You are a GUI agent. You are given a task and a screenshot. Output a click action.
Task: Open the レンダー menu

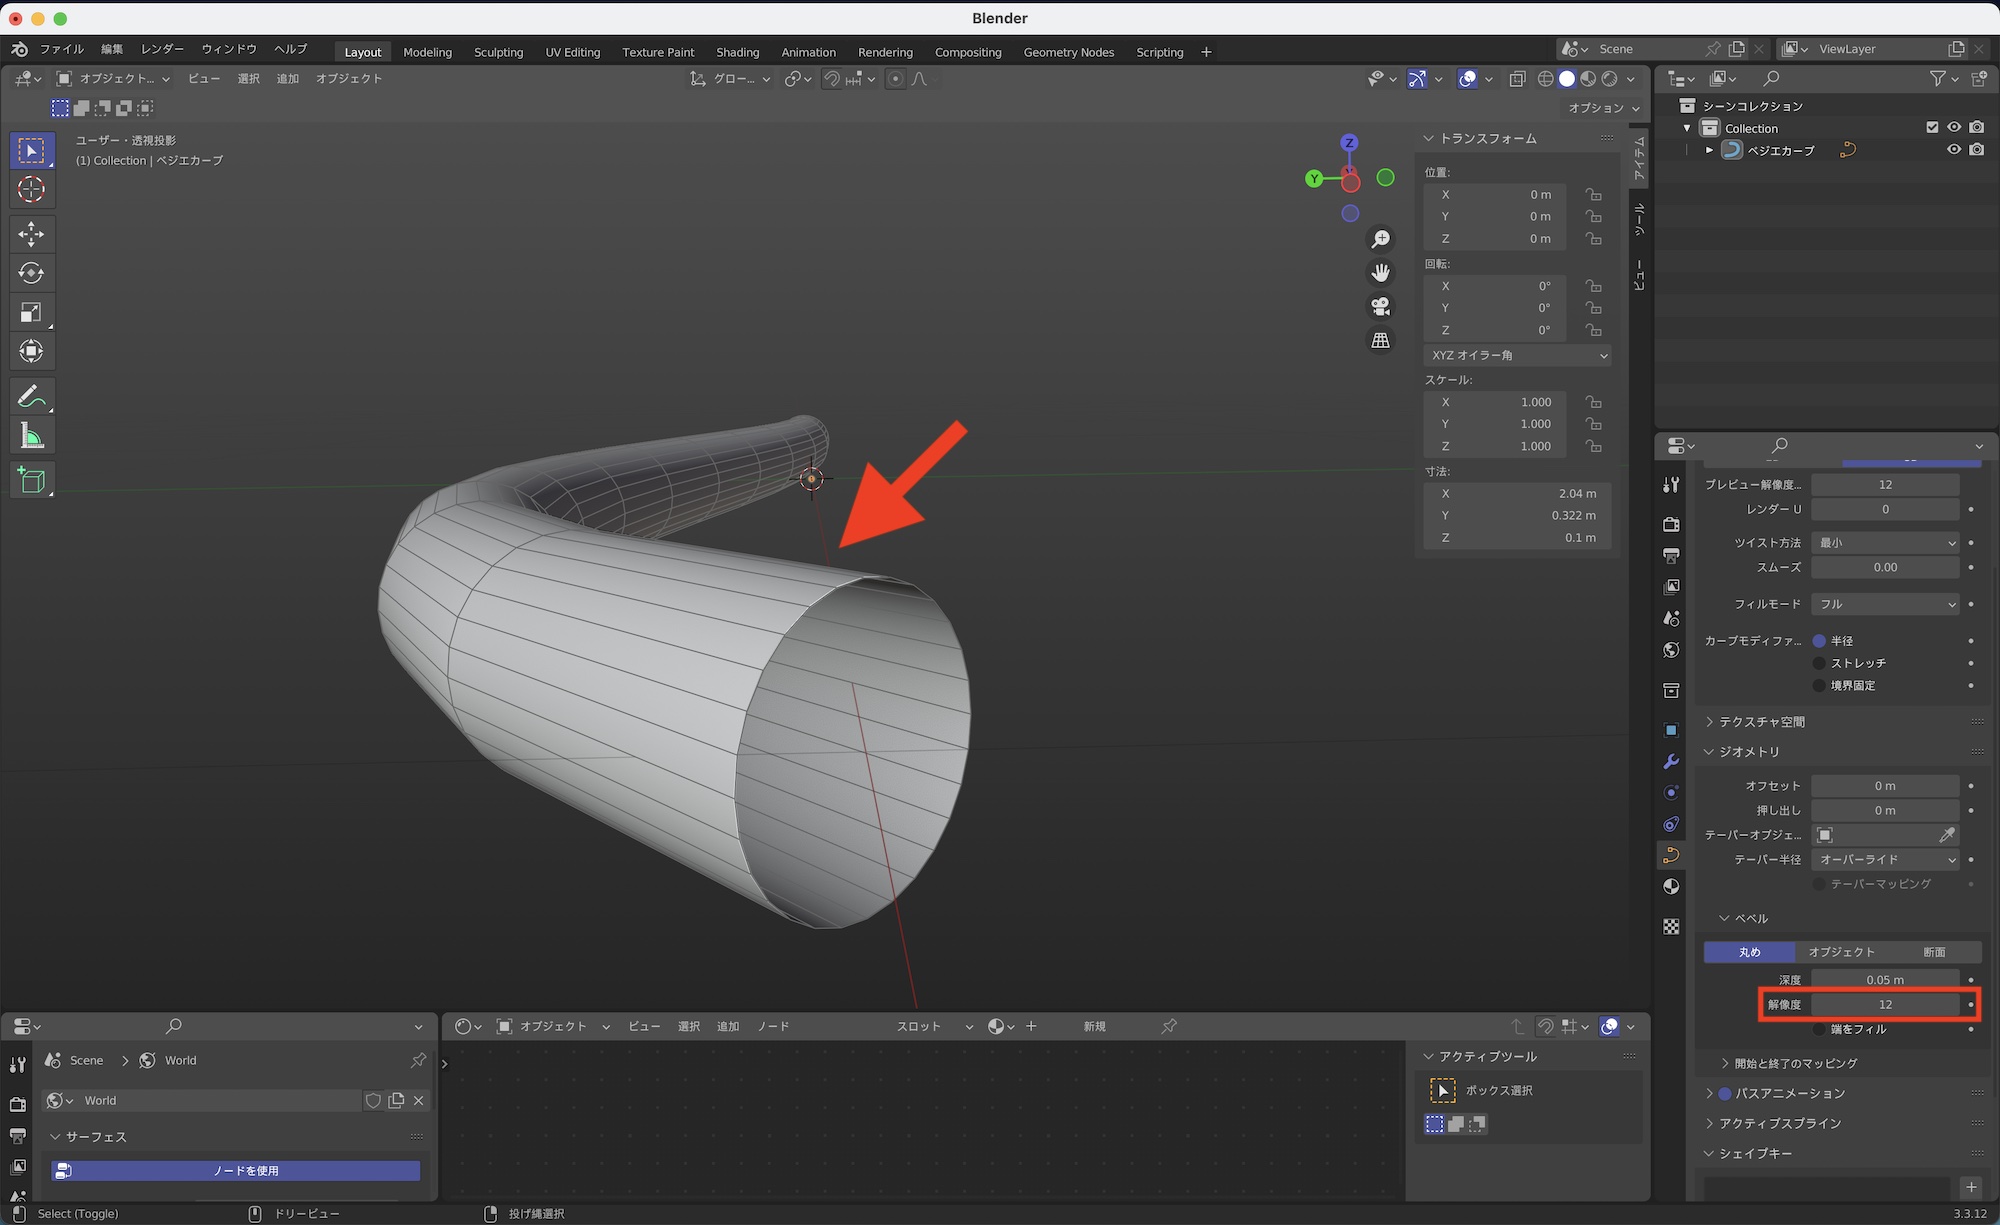[x=162, y=49]
